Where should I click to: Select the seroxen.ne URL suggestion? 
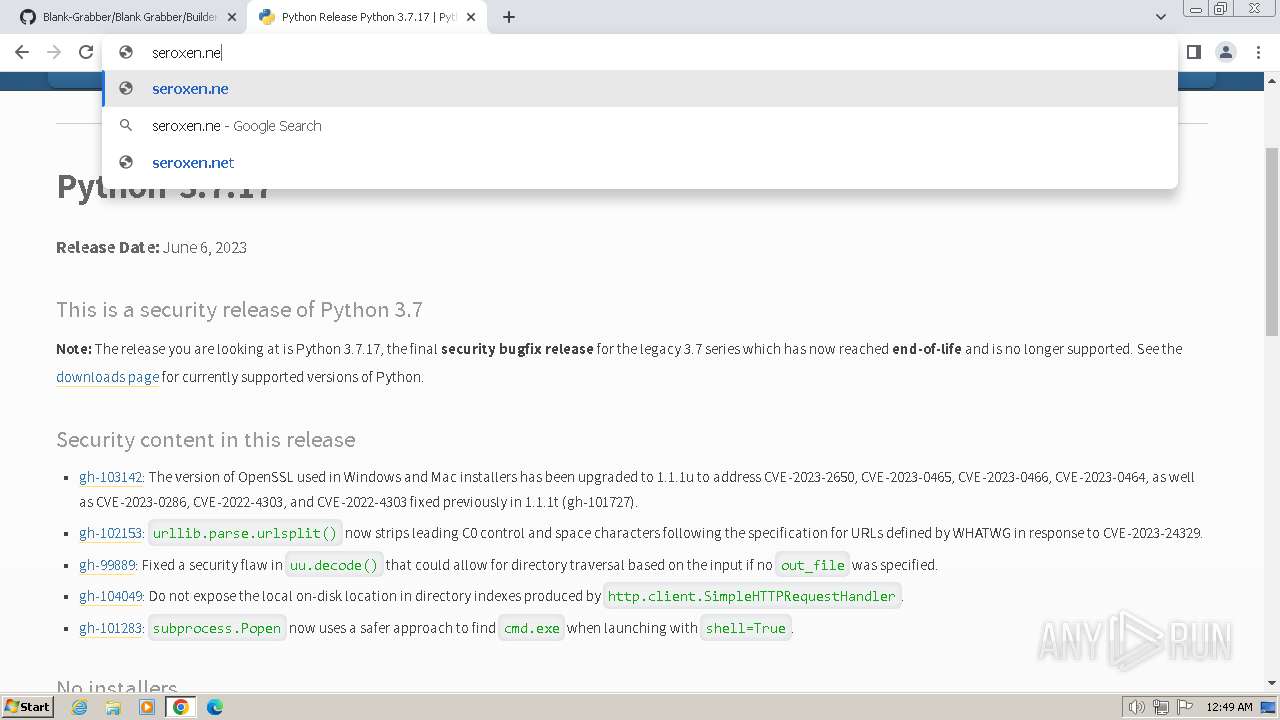[x=640, y=89]
